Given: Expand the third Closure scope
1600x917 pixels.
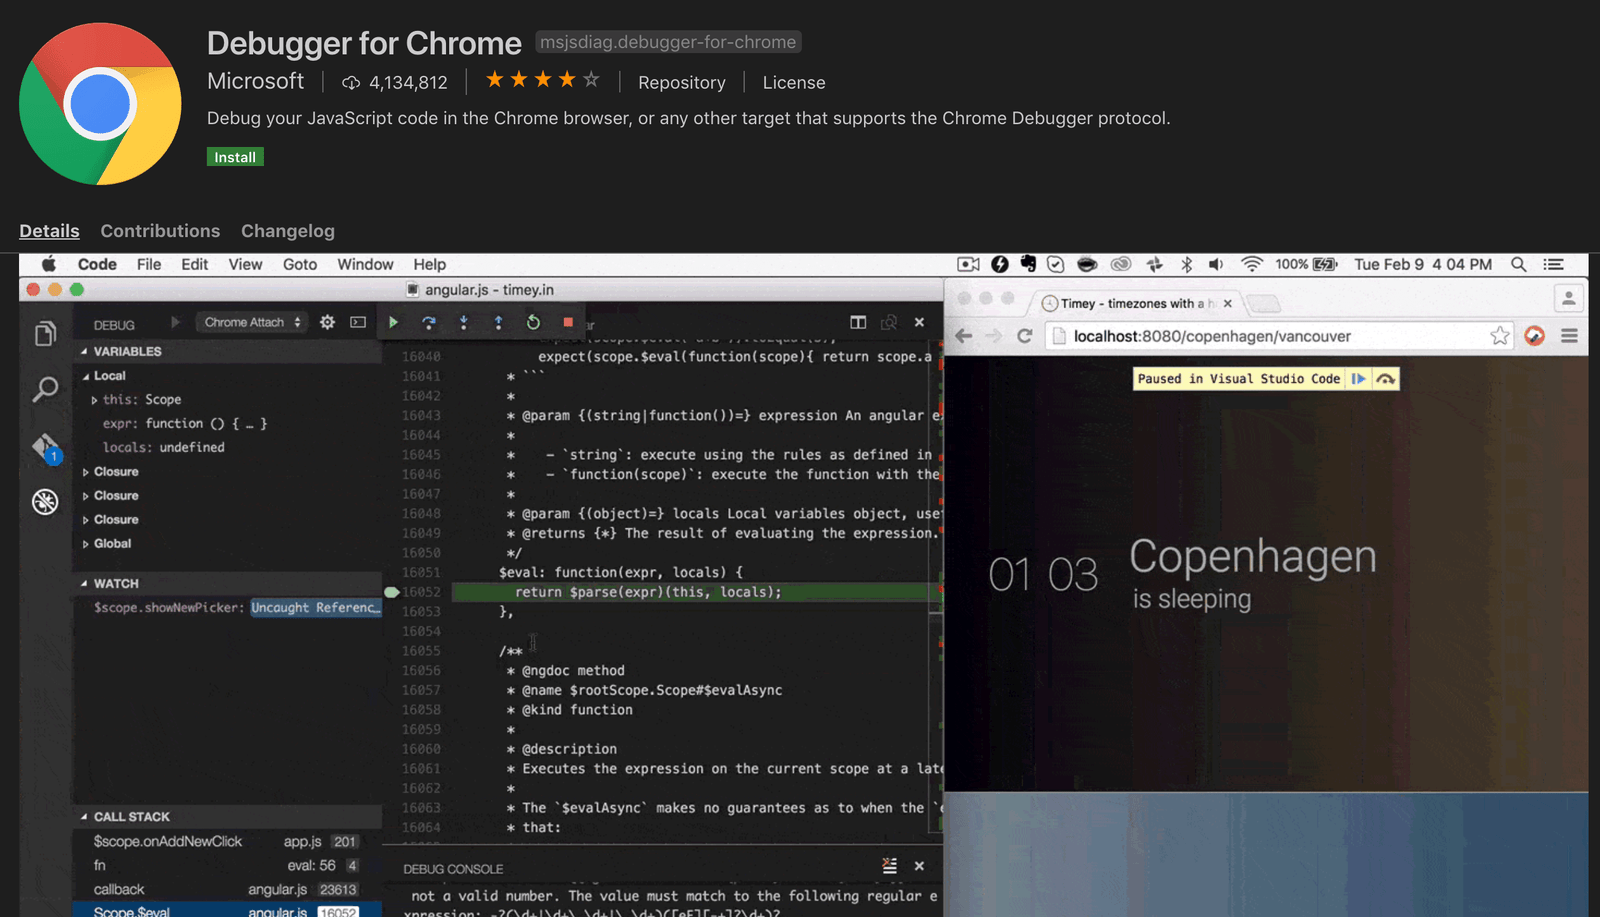Looking at the screenshot, I should coord(110,519).
